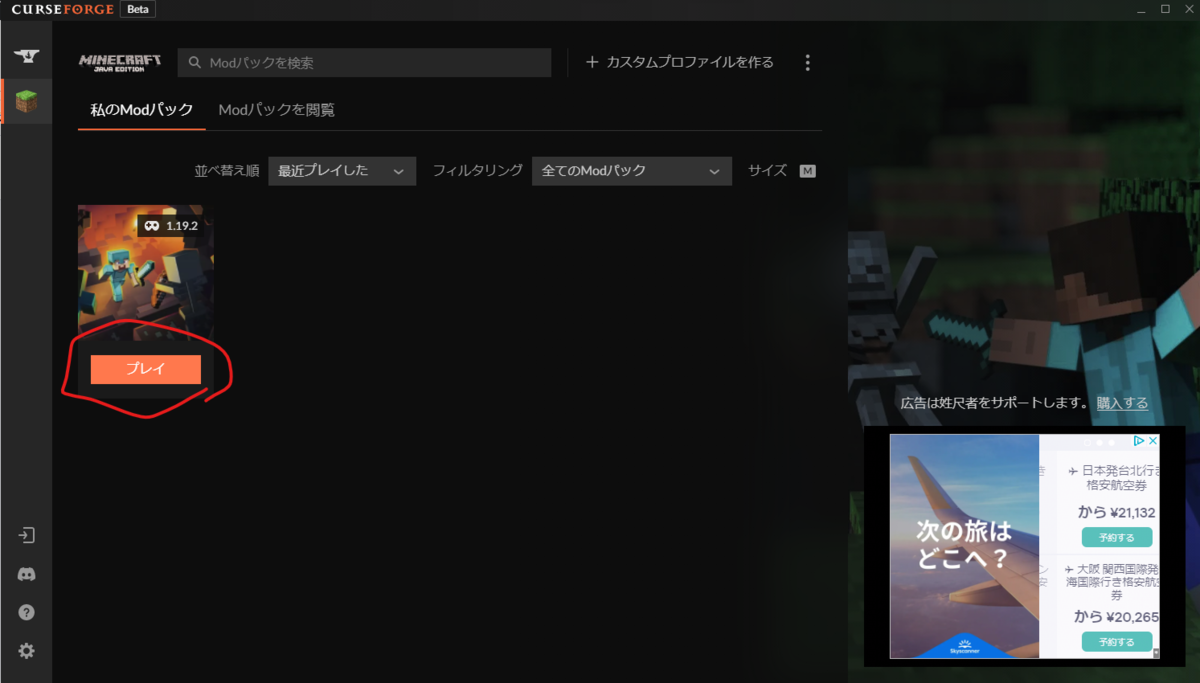Click first 予約する button priced ¥21,132
The height and width of the screenshot is (683, 1200).
click(1117, 537)
